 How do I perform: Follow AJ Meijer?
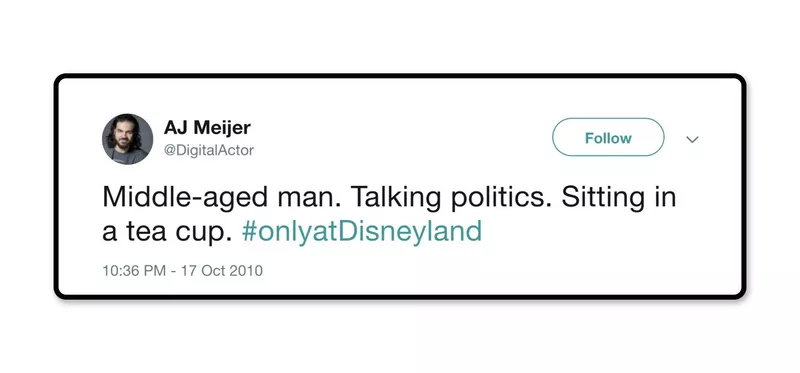coord(608,137)
